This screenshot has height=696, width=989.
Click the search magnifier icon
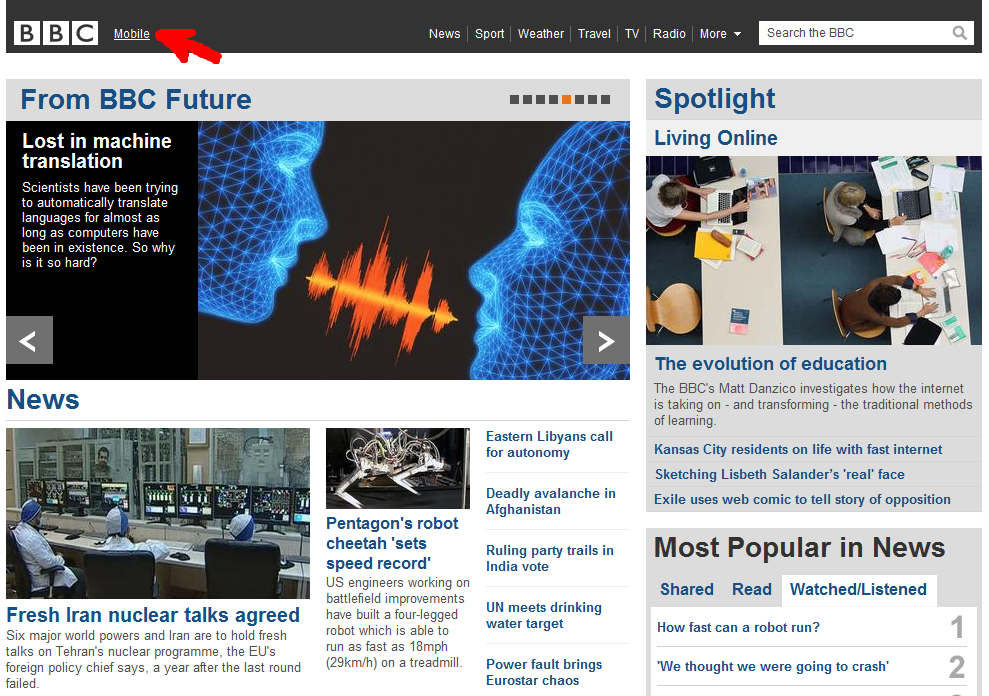coord(959,33)
